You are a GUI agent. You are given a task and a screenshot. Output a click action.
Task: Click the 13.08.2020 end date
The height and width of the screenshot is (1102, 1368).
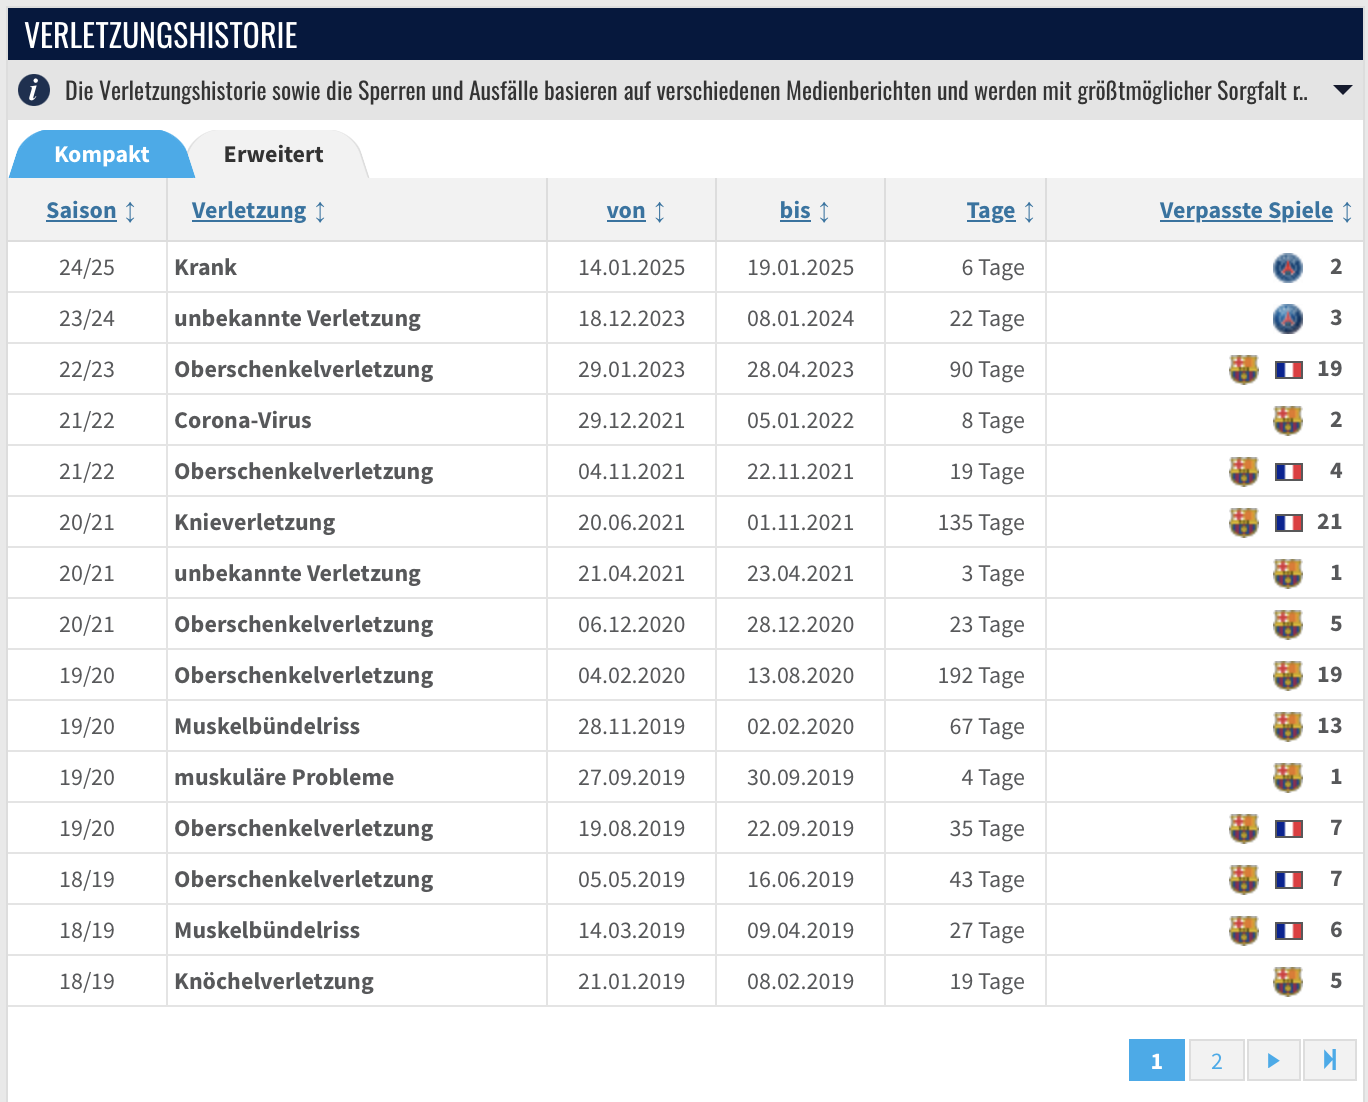tap(801, 675)
